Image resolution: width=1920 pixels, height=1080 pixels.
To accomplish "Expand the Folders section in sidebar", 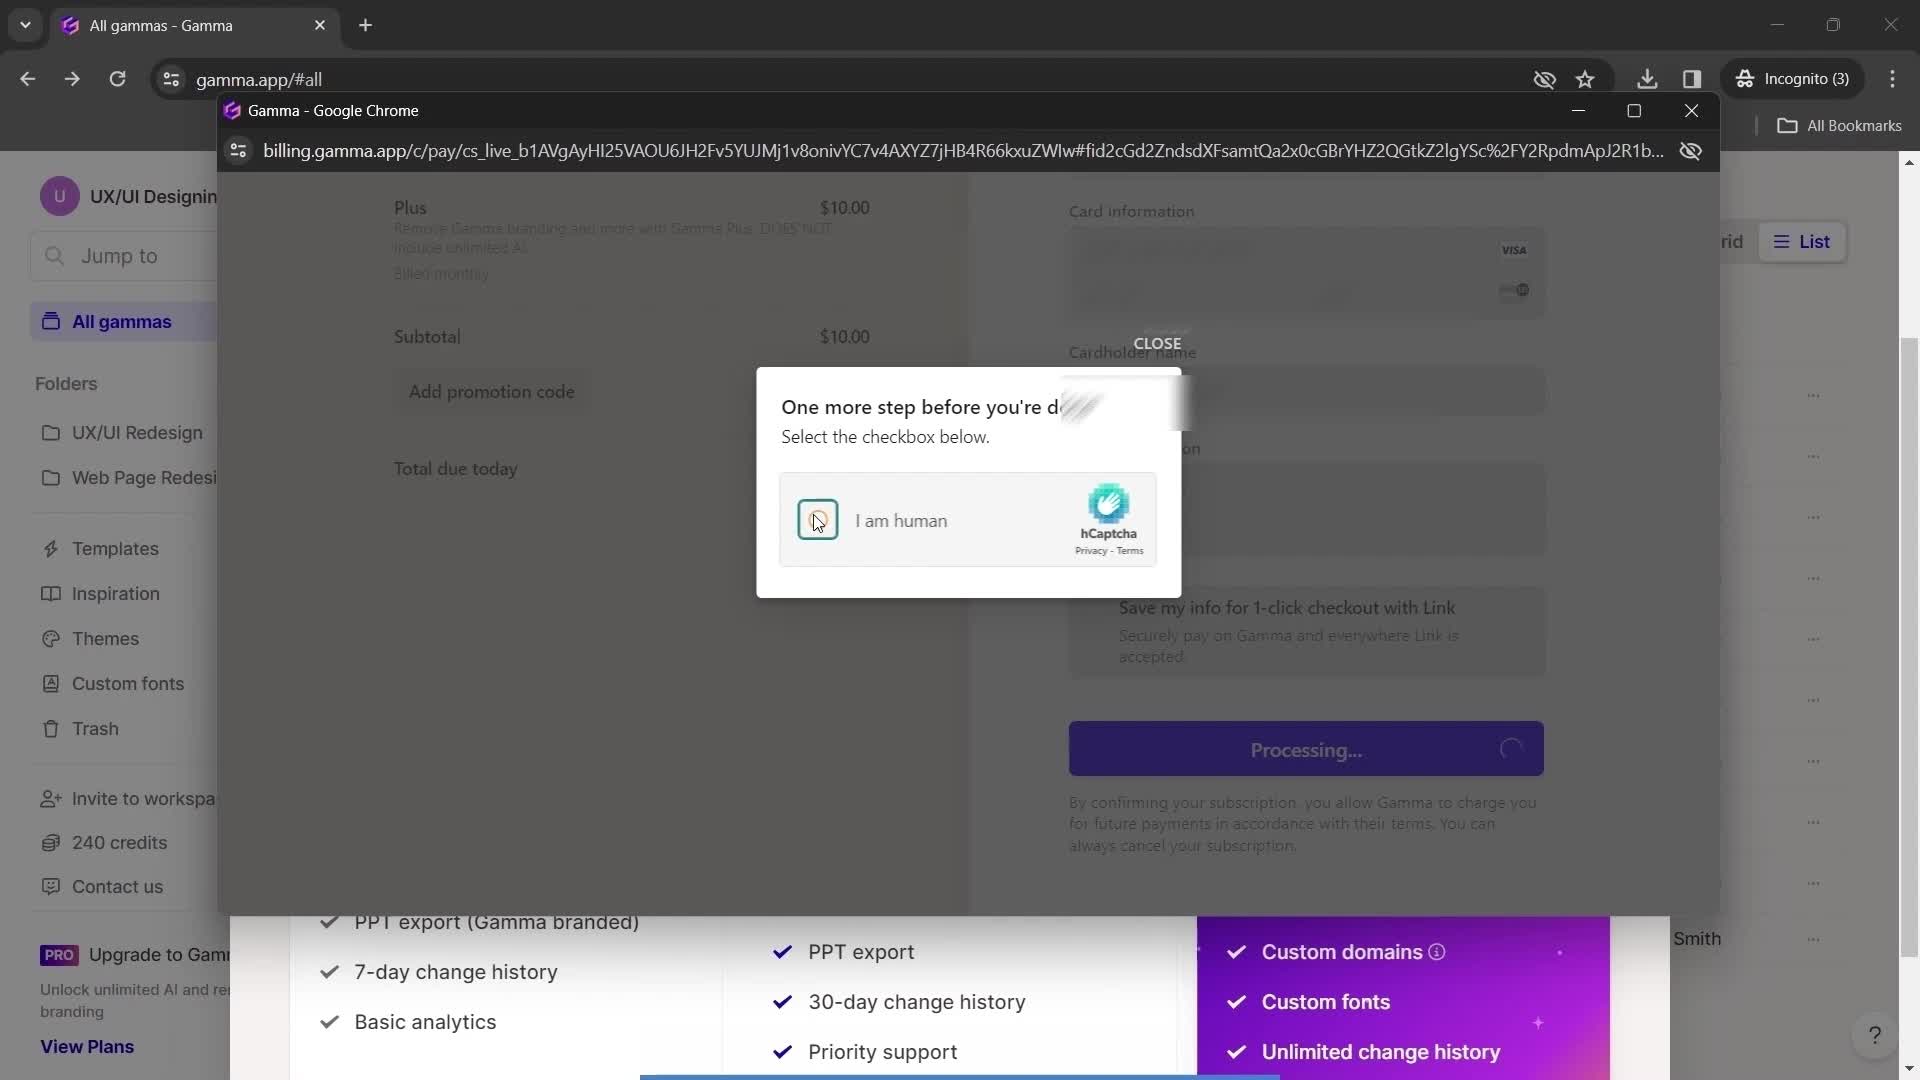I will pyautogui.click(x=66, y=382).
